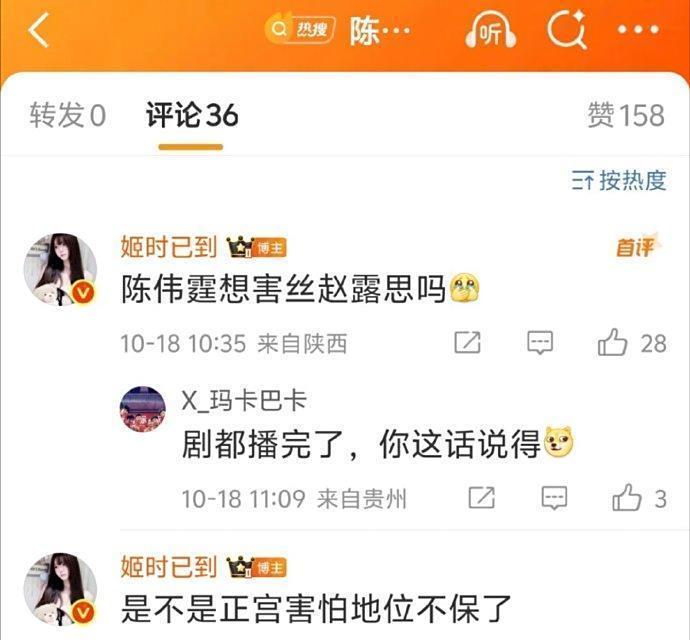Tap the back arrow icon
The image size is (690, 640).
pos(39,30)
